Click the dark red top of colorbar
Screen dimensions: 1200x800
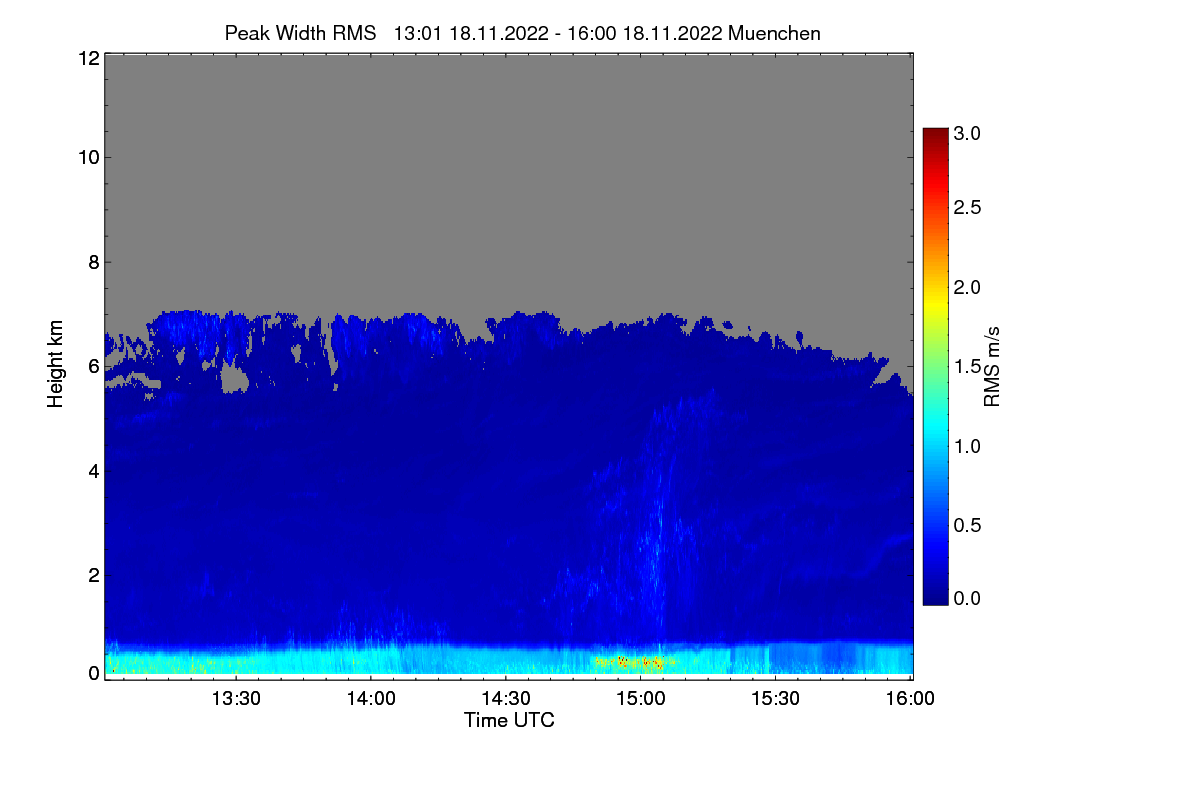(935, 135)
